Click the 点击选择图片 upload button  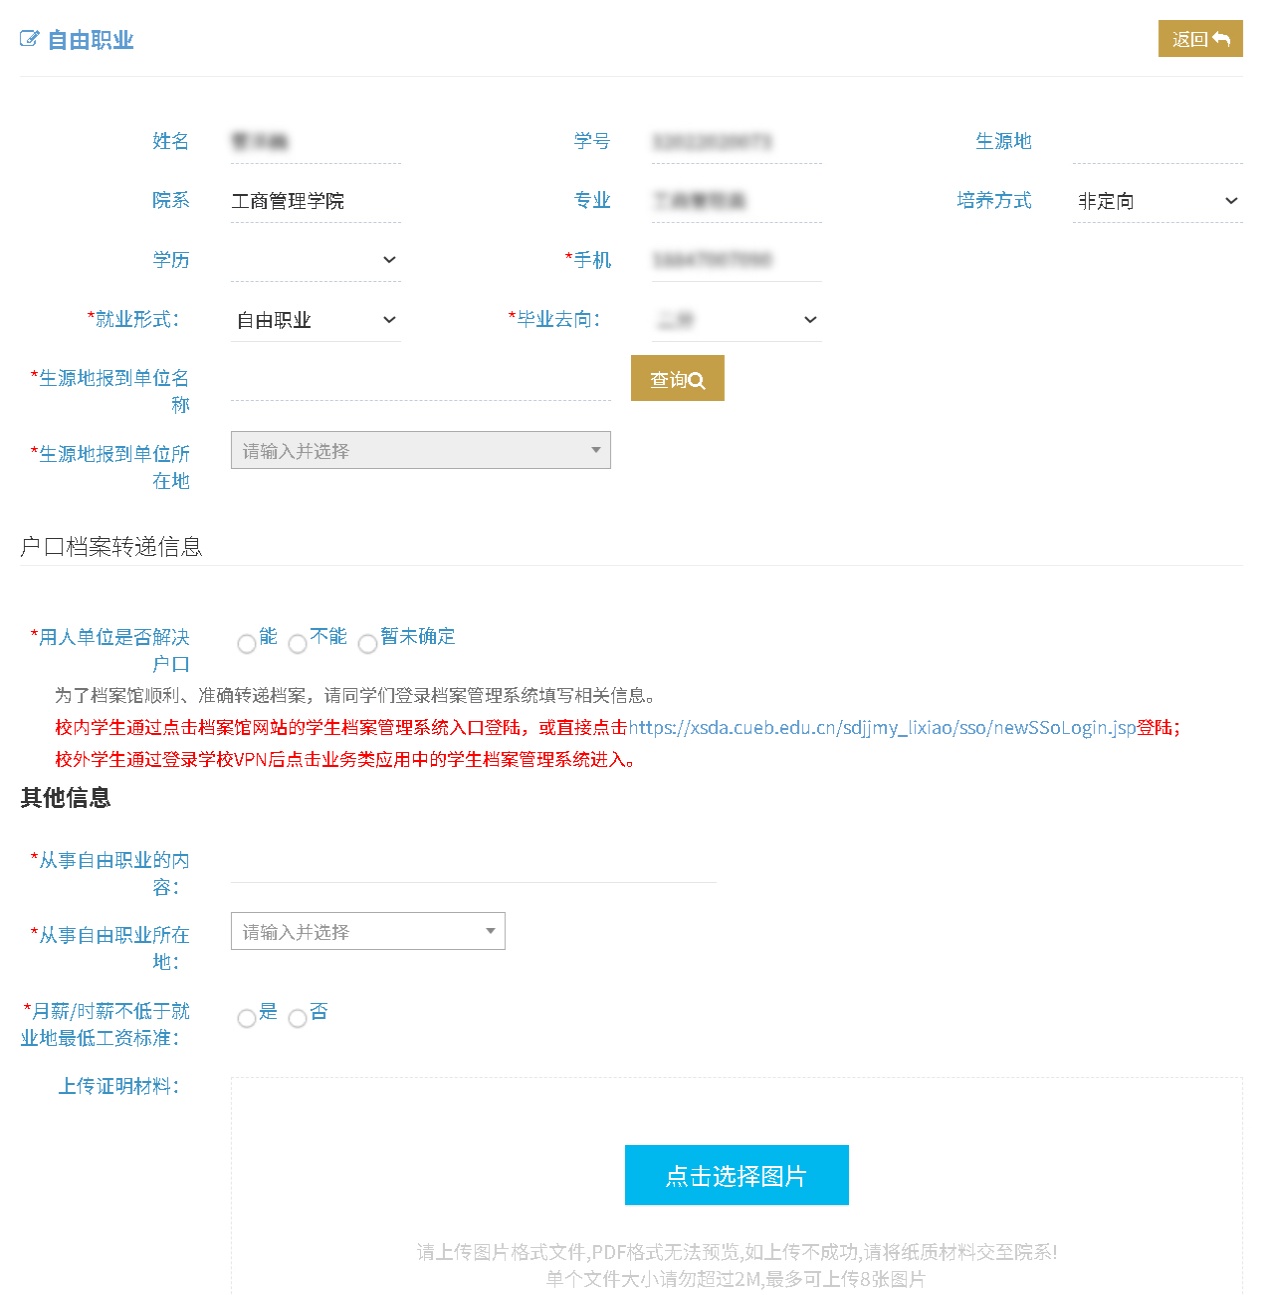coord(736,1175)
